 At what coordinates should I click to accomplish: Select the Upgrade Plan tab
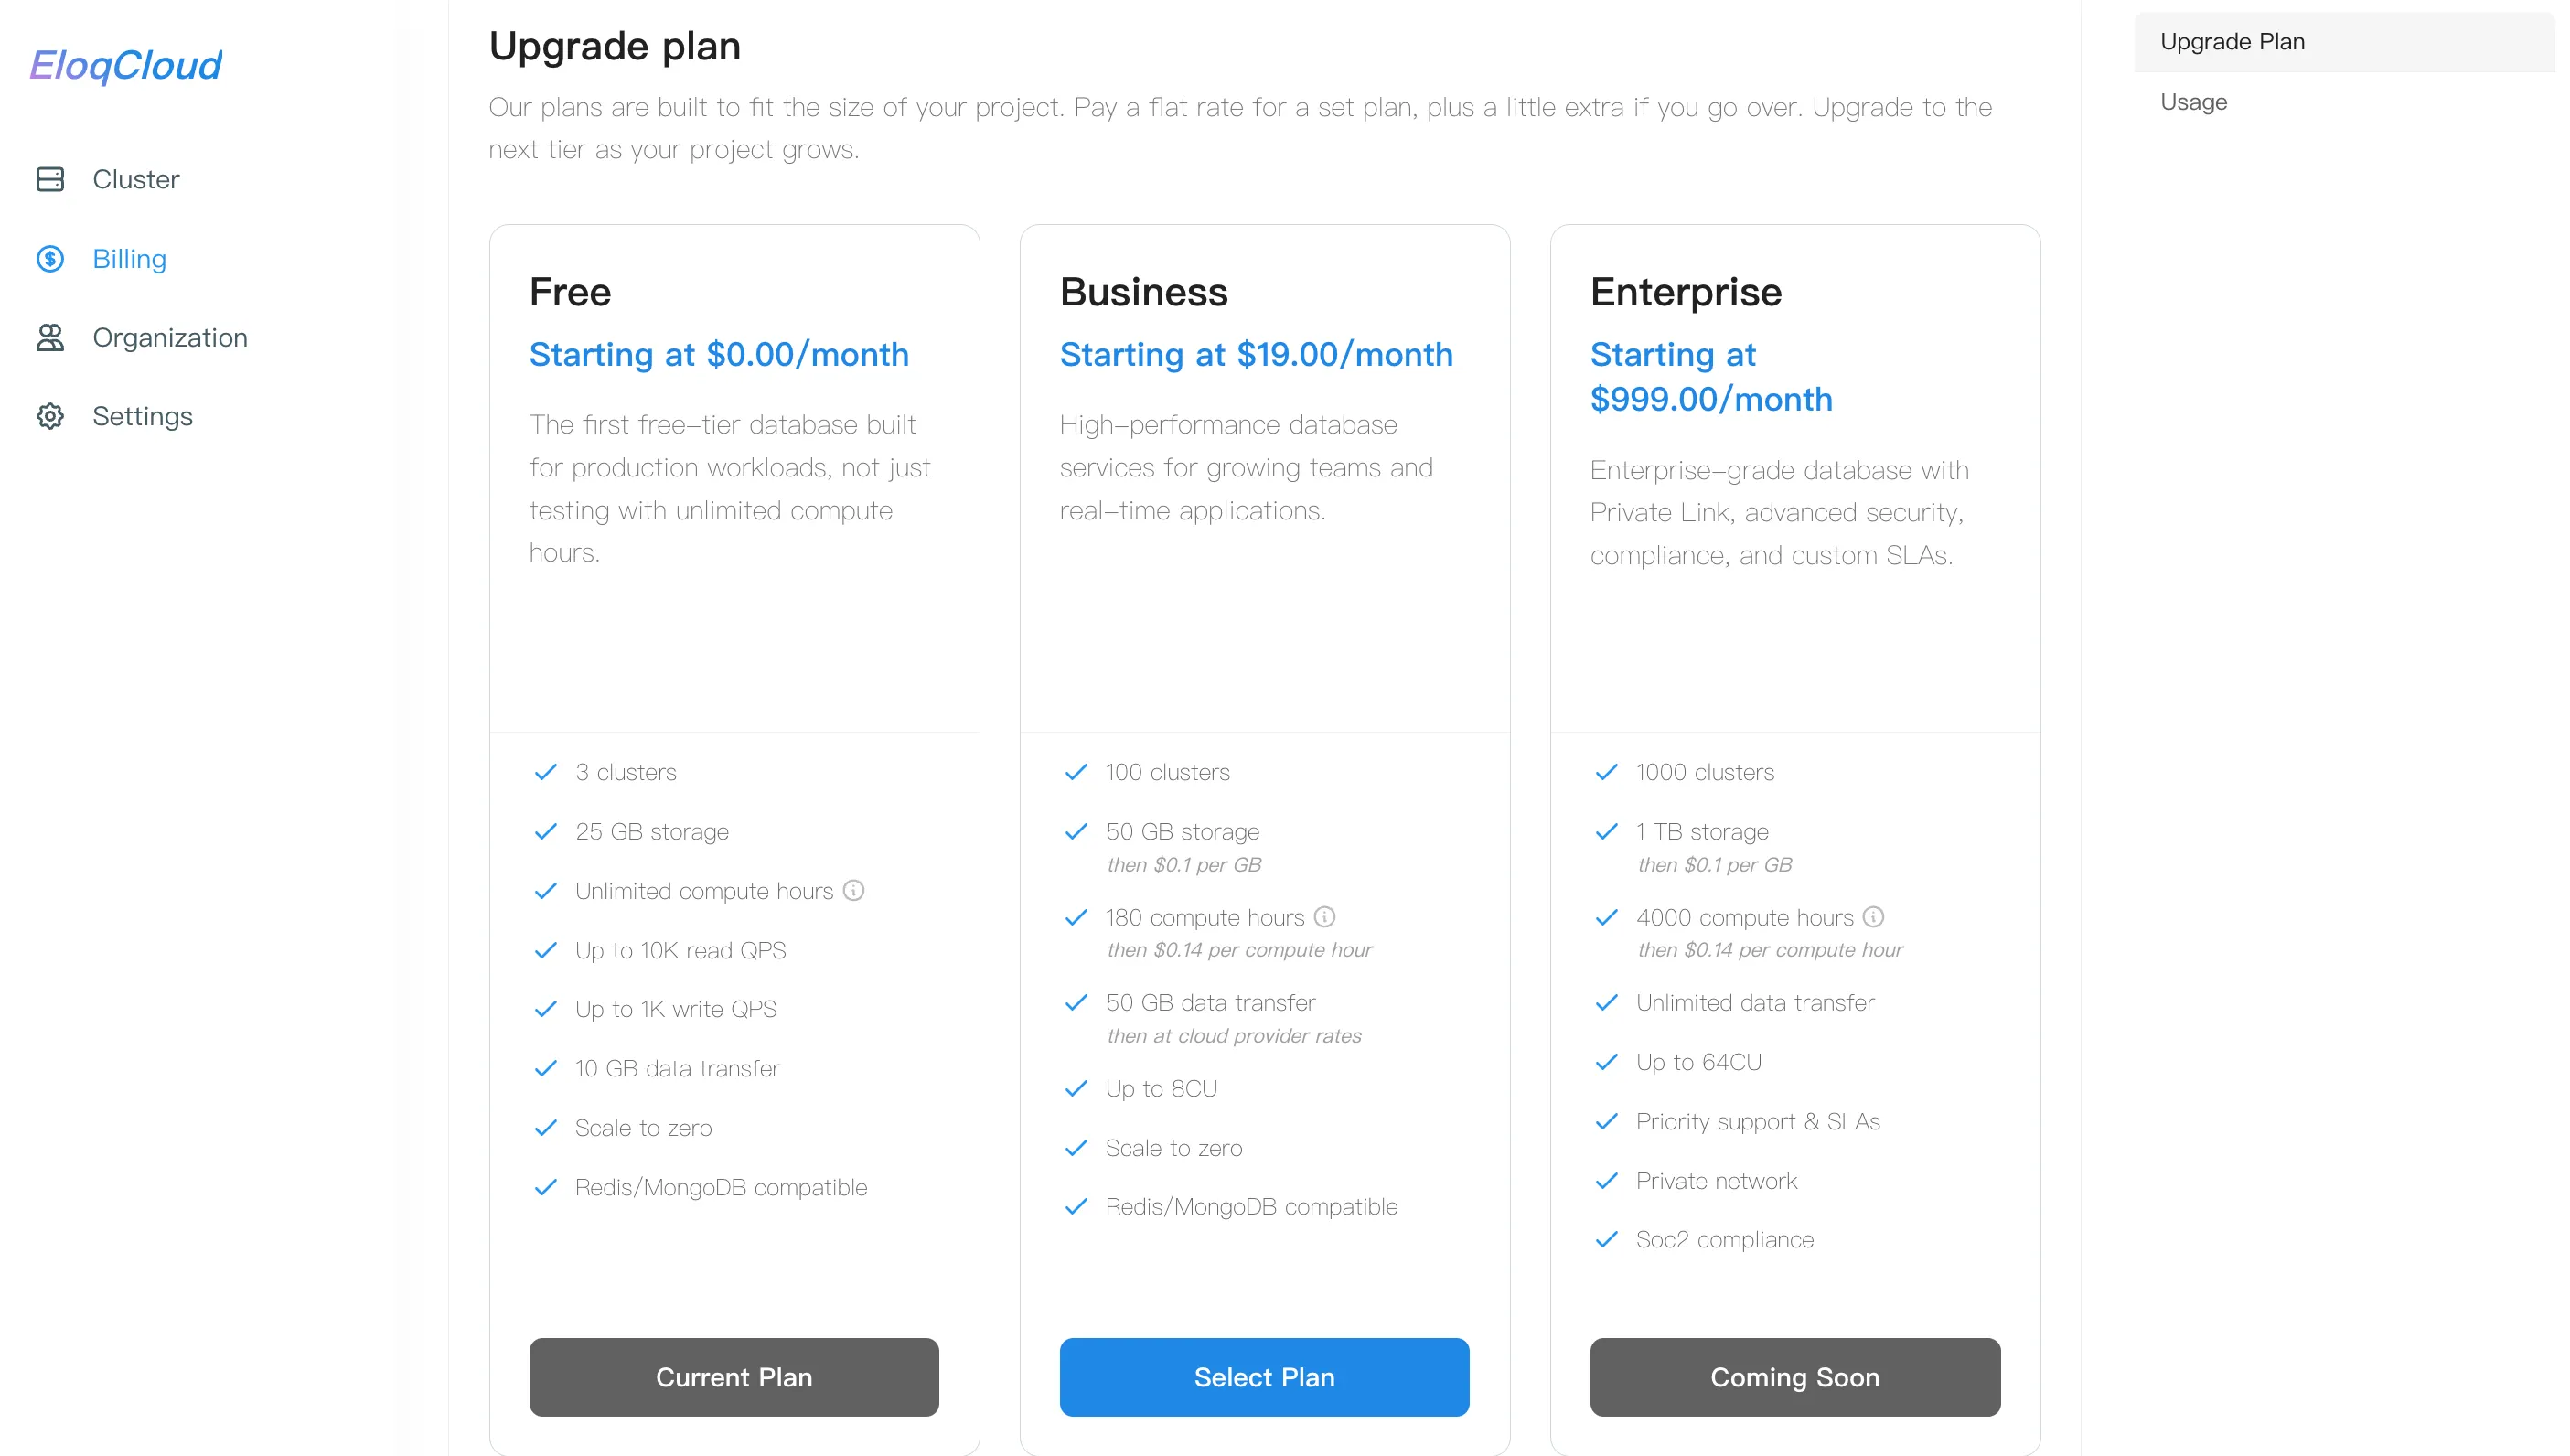tap(2232, 42)
